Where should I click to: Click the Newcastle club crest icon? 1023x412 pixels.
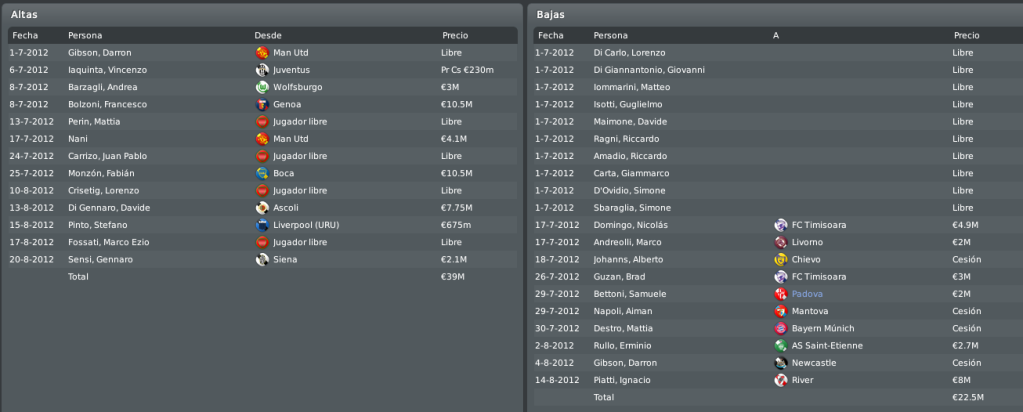tap(780, 363)
